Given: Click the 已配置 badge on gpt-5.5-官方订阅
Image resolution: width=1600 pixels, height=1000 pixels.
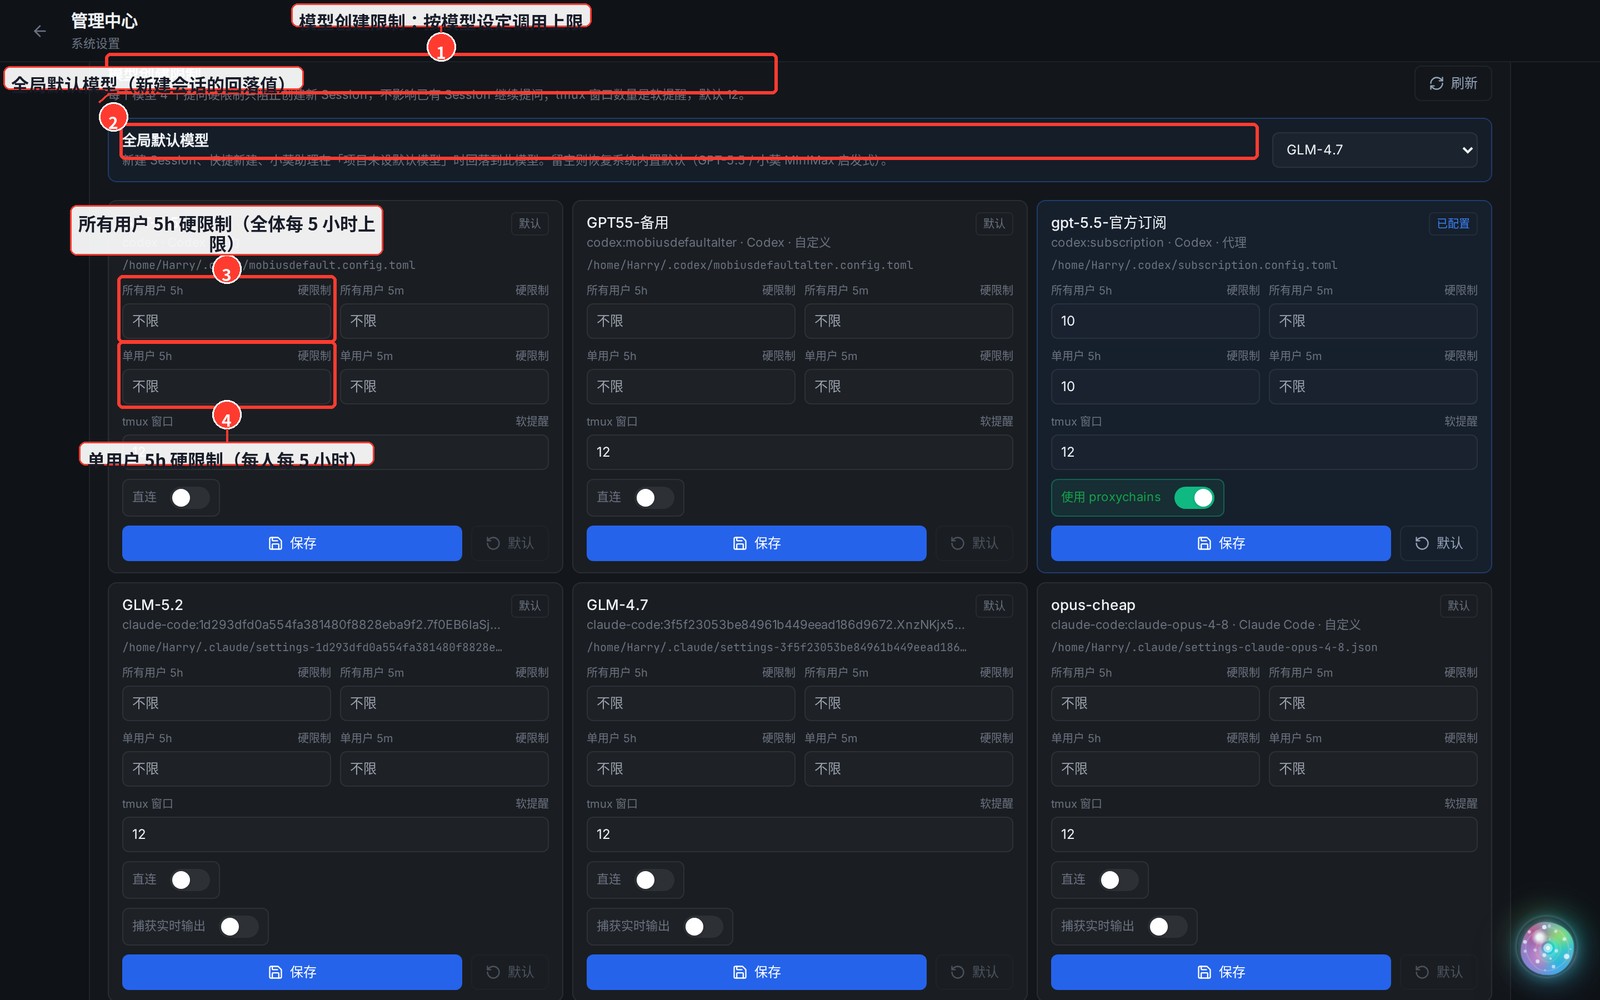Looking at the screenshot, I should click(1453, 223).
